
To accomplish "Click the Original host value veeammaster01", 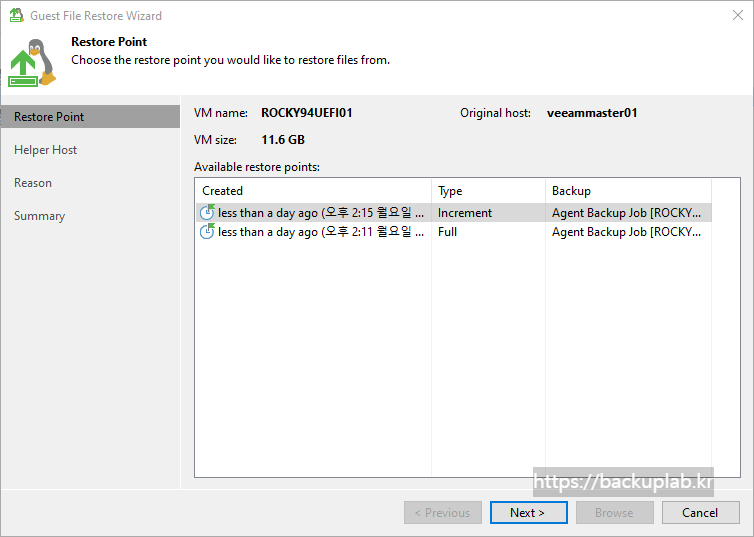I will [592, 113].
